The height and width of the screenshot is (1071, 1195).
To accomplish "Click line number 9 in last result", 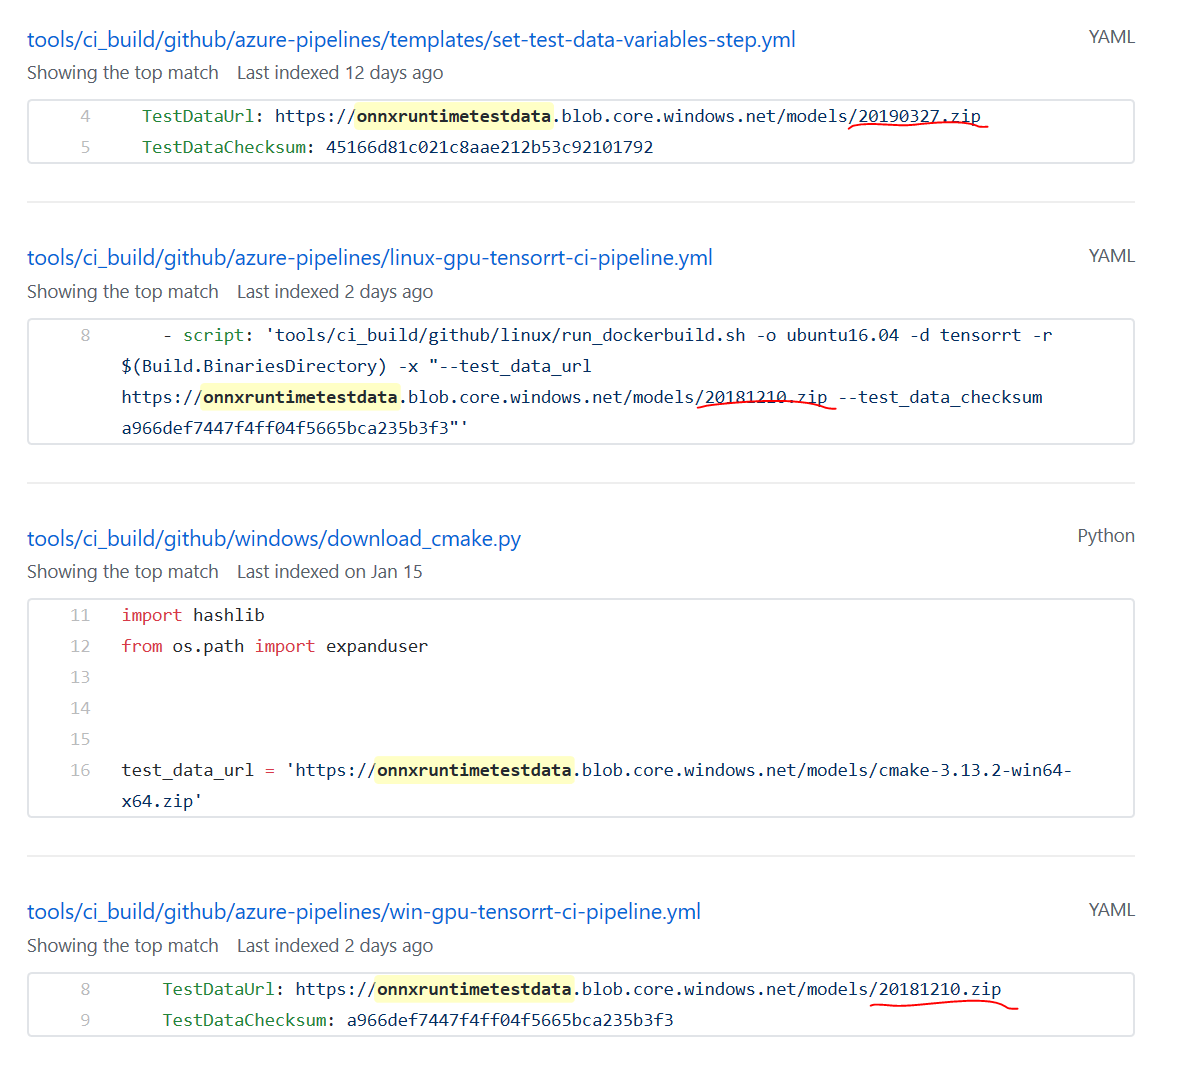I will coord(85,1021).
